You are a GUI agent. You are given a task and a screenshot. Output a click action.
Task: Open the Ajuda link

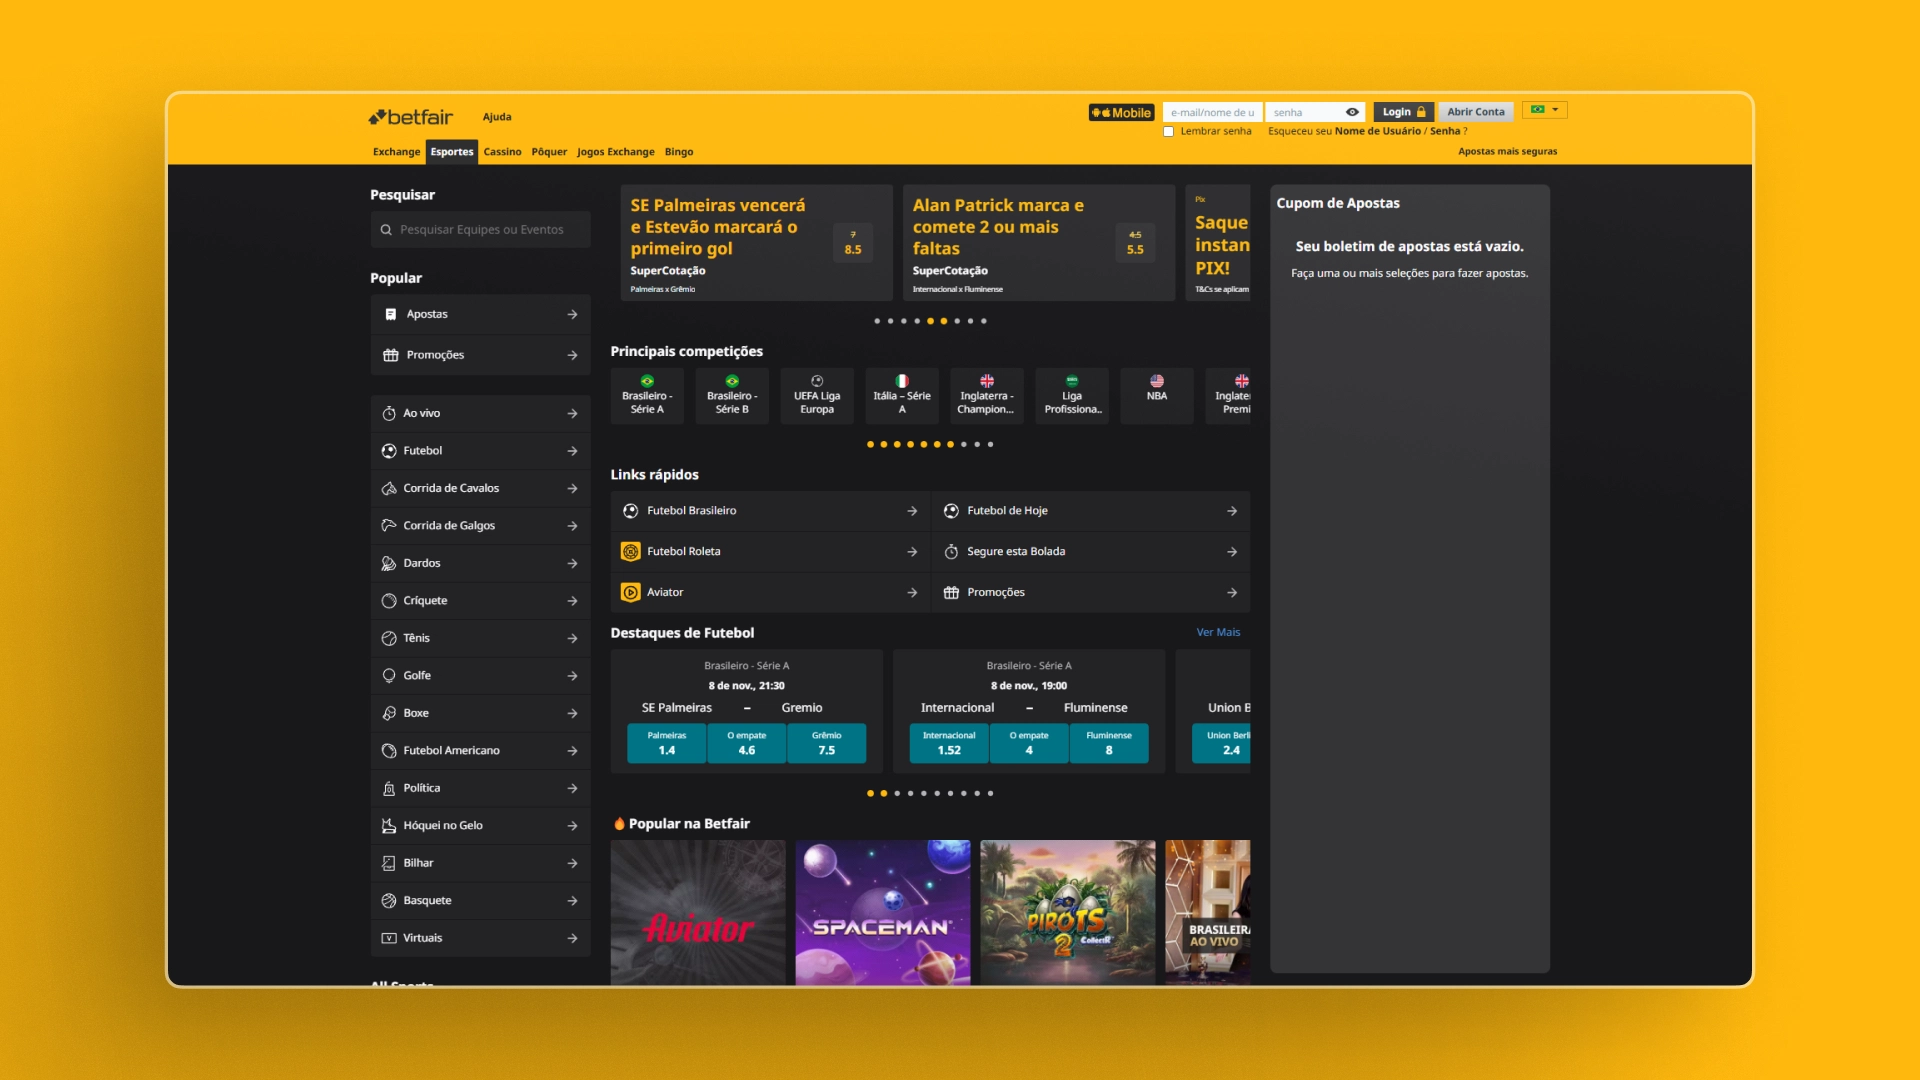[x=497, y=117]
